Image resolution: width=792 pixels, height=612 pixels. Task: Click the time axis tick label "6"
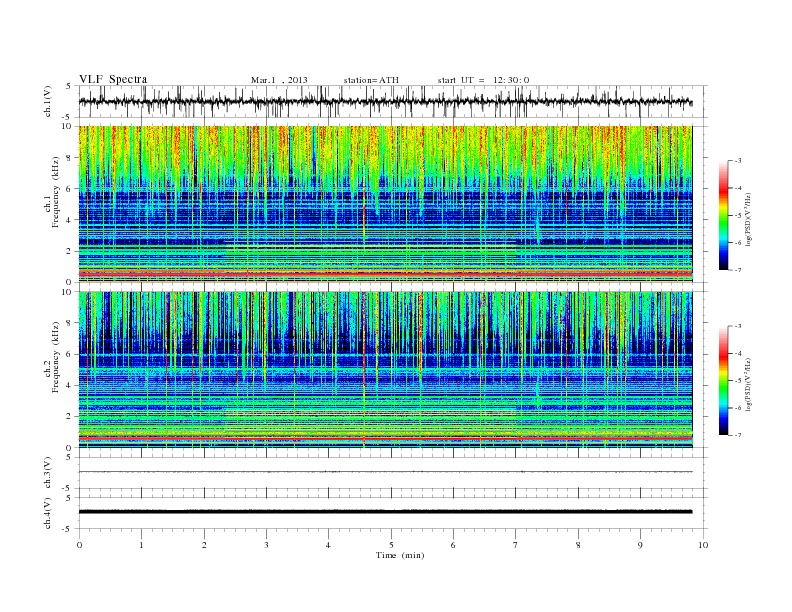[453, 545]
